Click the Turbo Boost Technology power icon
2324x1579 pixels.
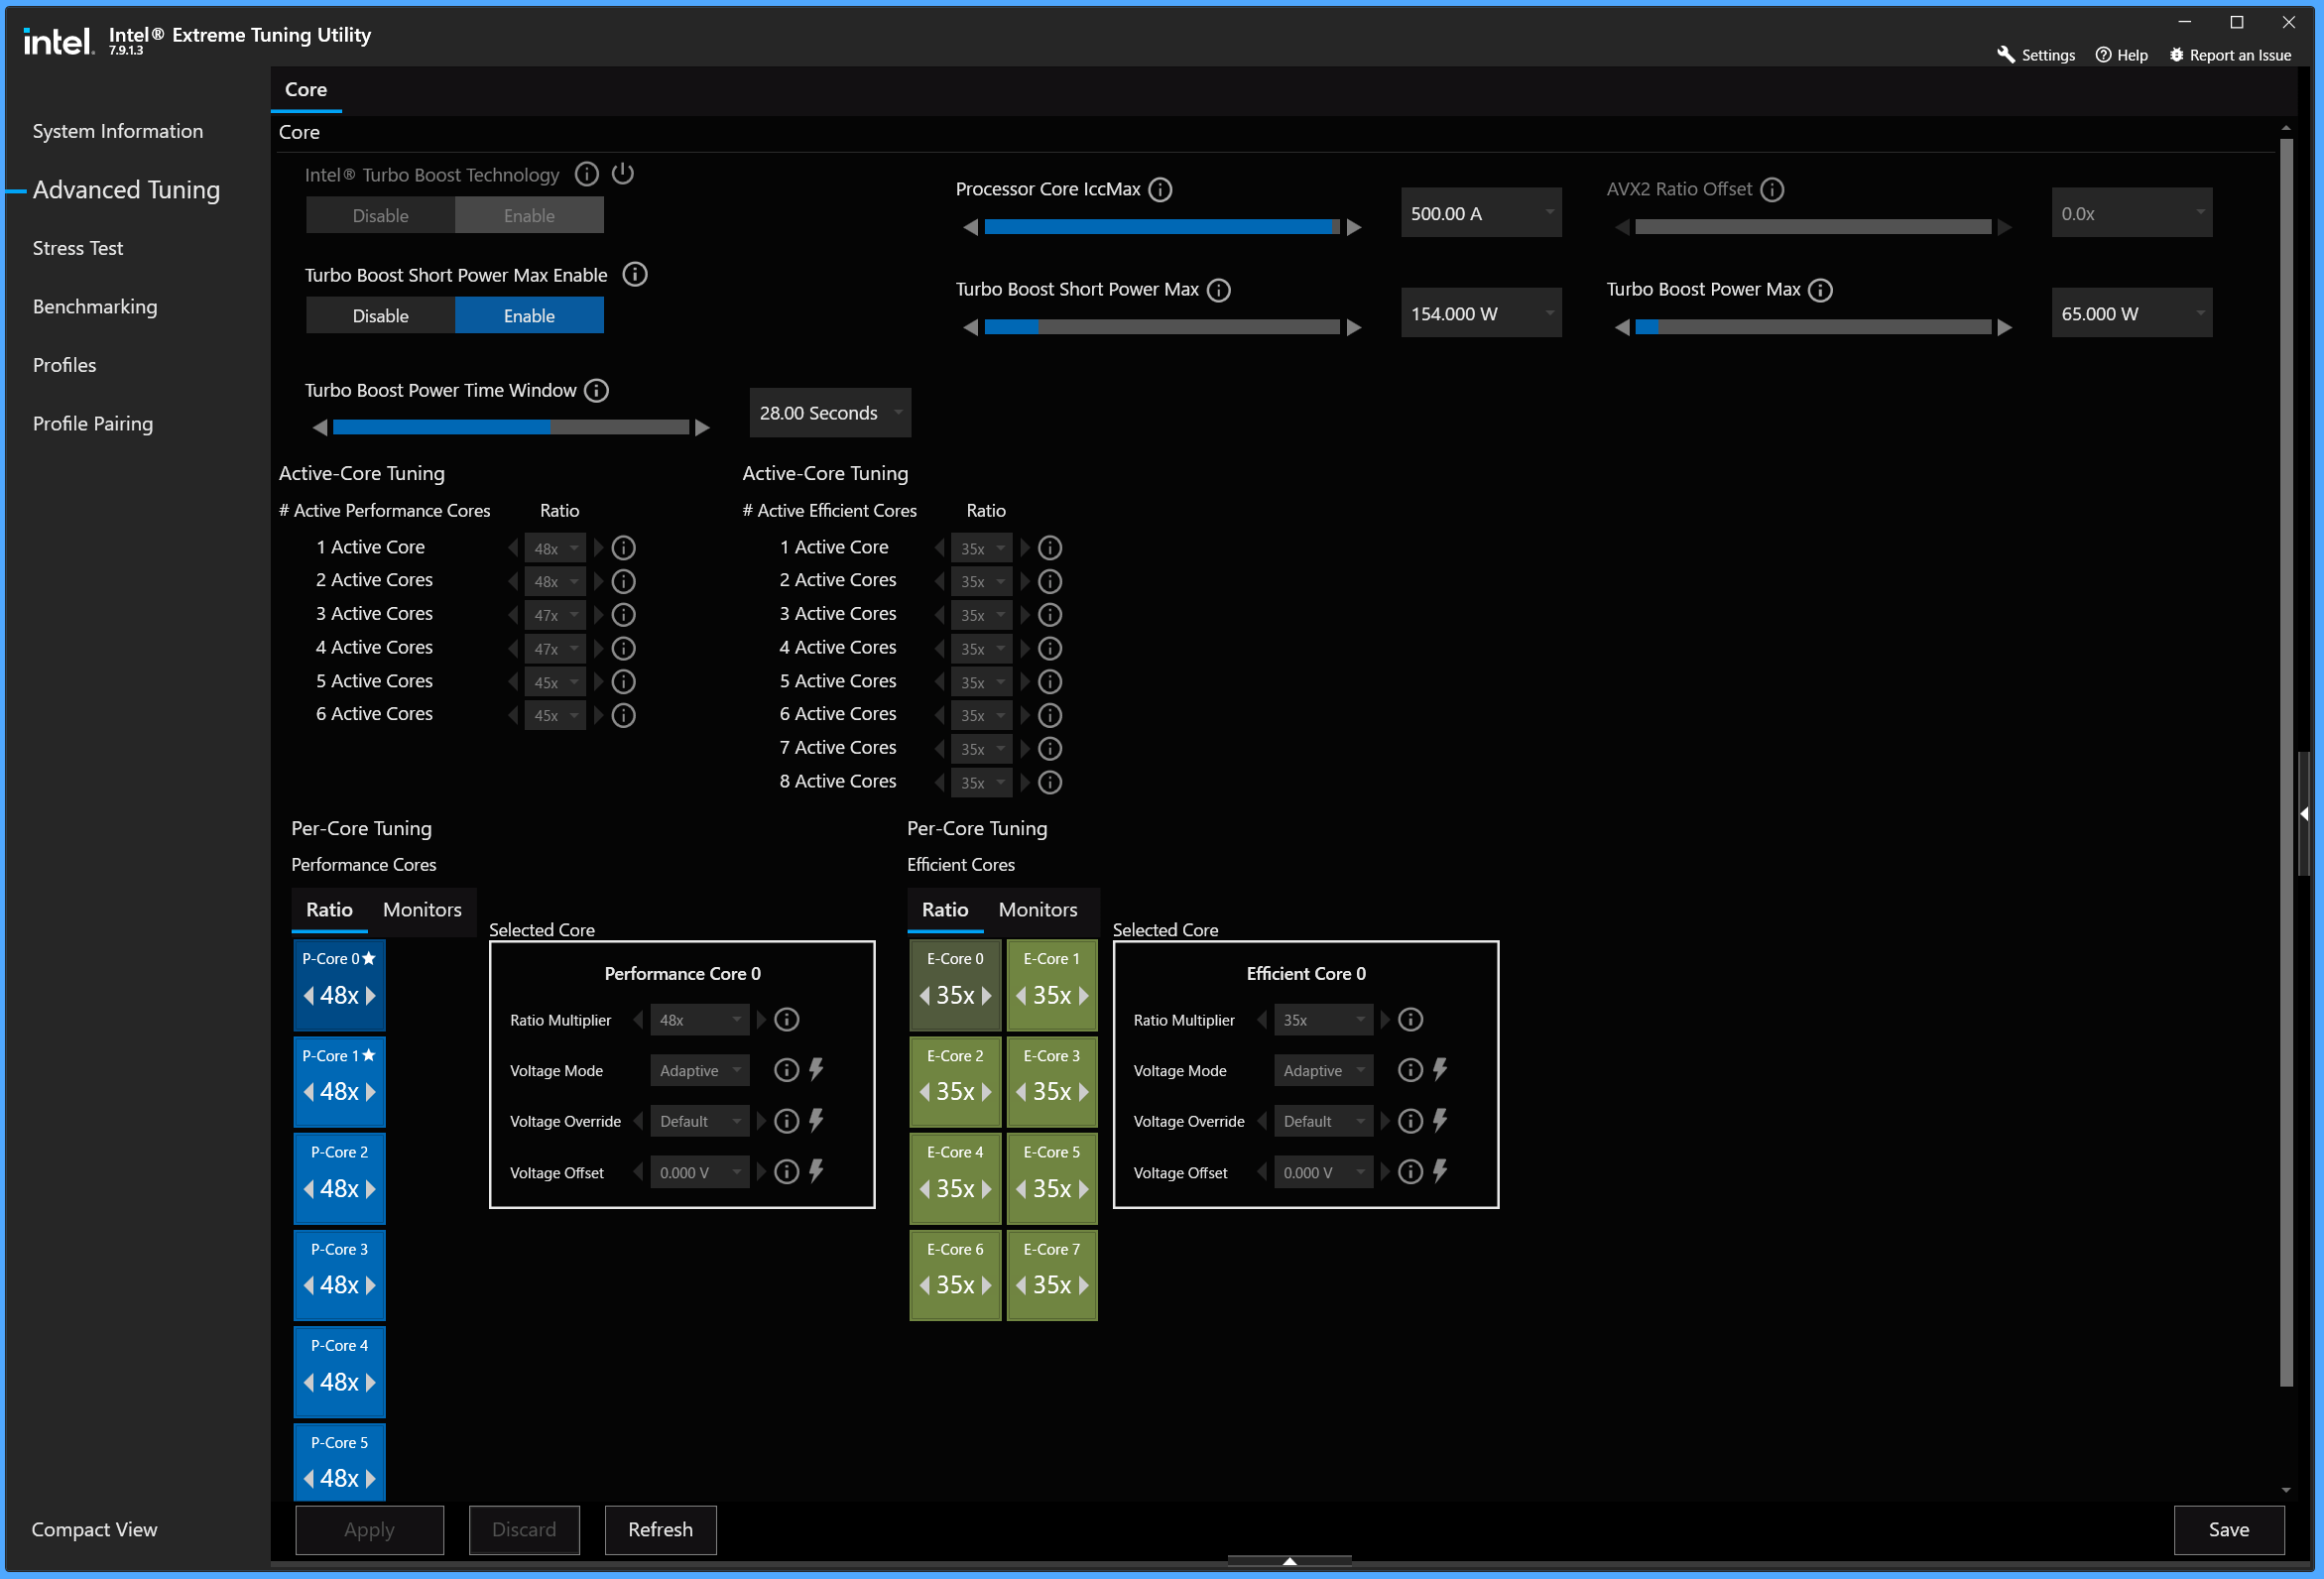[623, 173]
